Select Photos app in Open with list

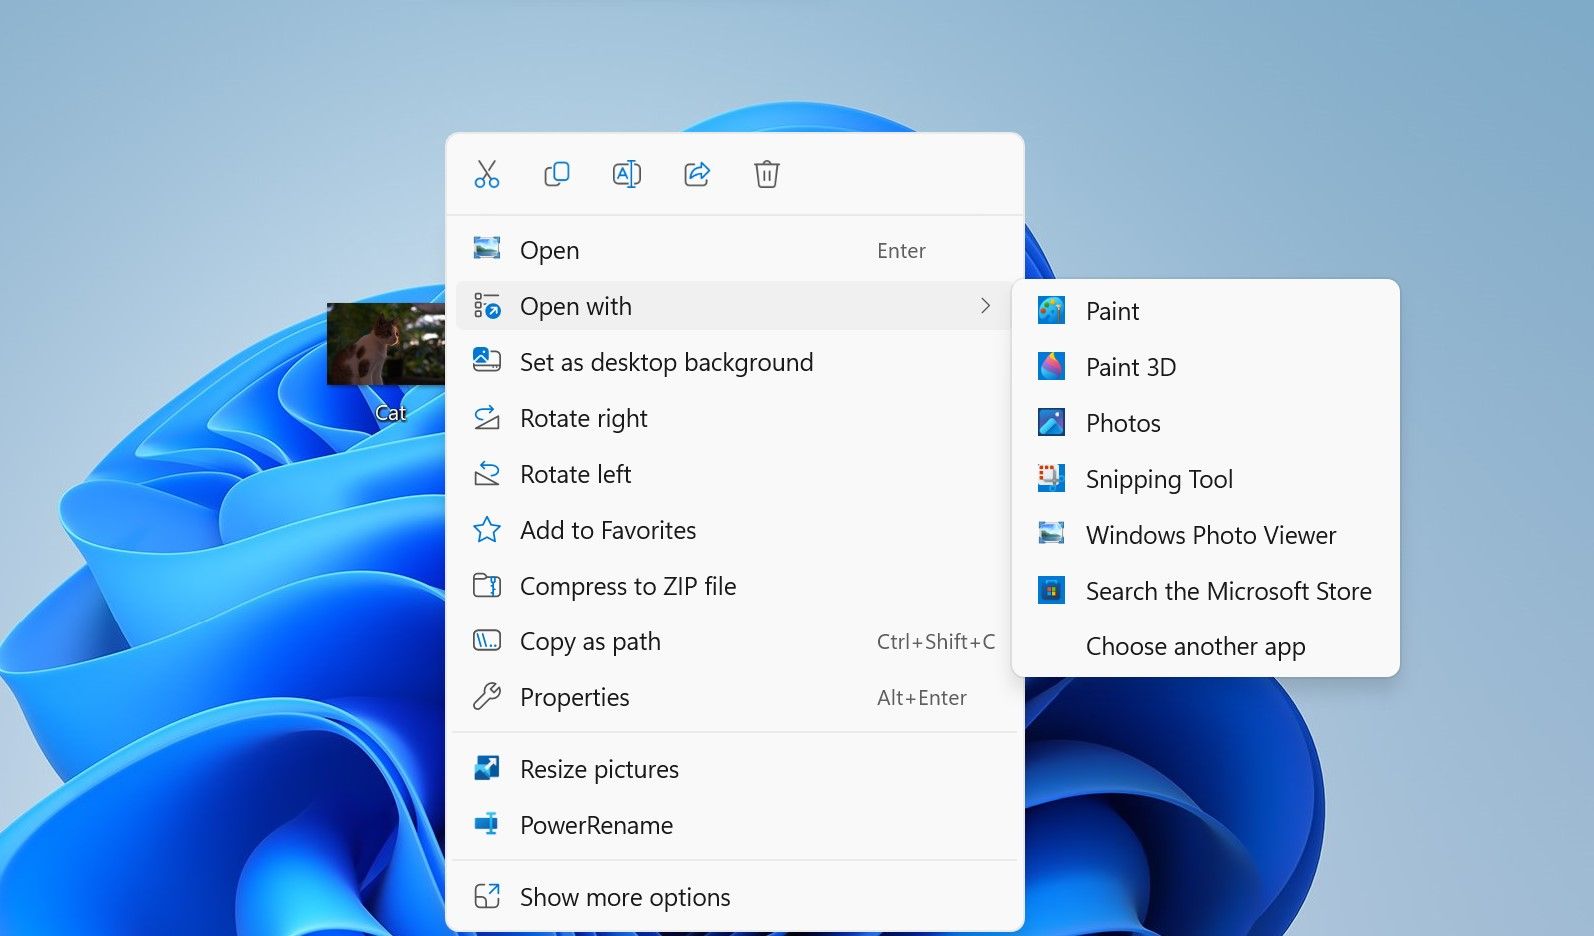(x=1122, y=423)
